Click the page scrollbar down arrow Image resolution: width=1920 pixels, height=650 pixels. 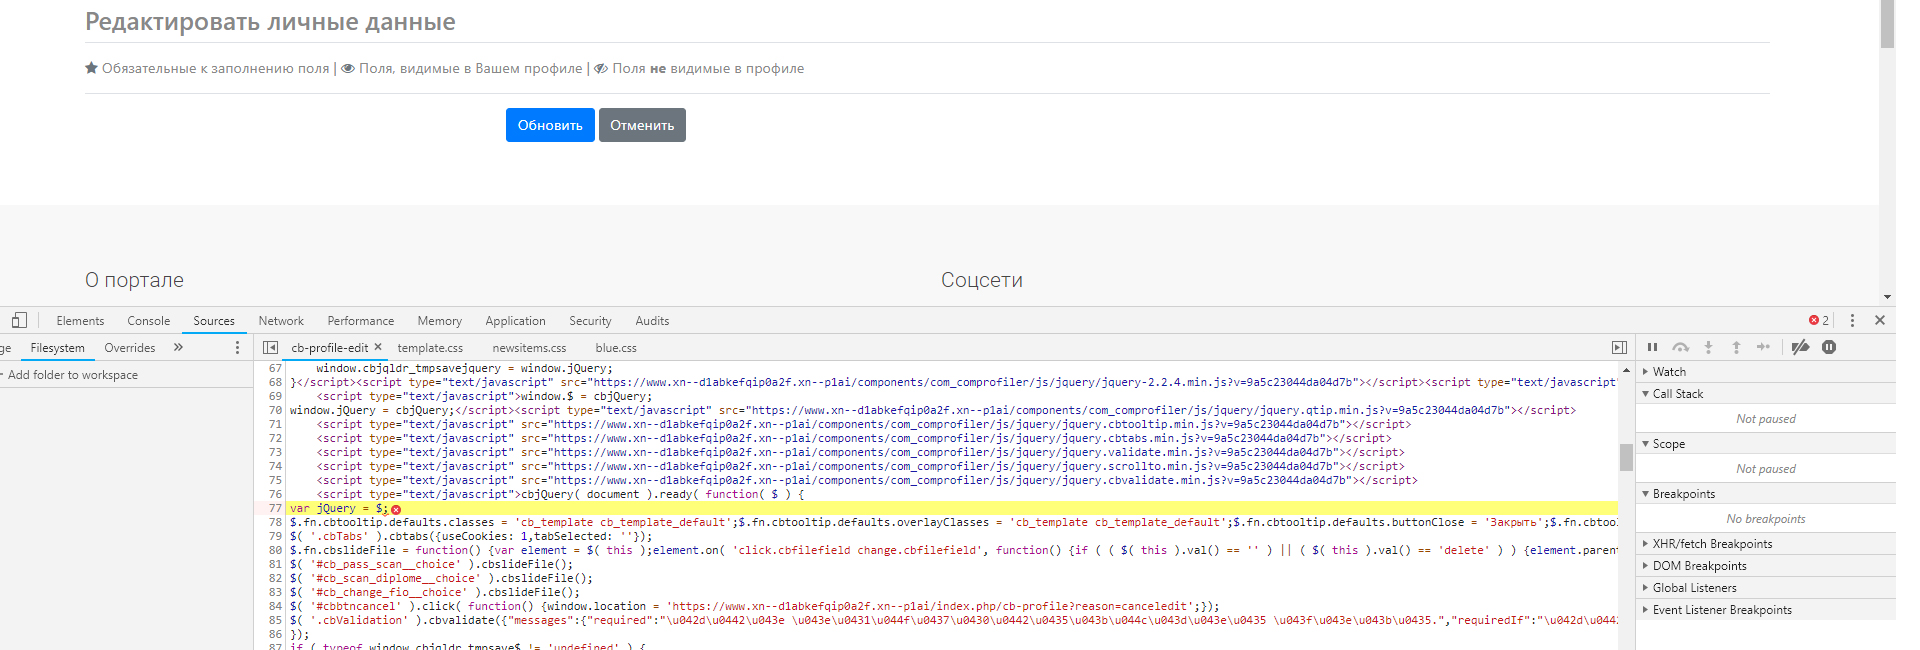coord(1887,297)
